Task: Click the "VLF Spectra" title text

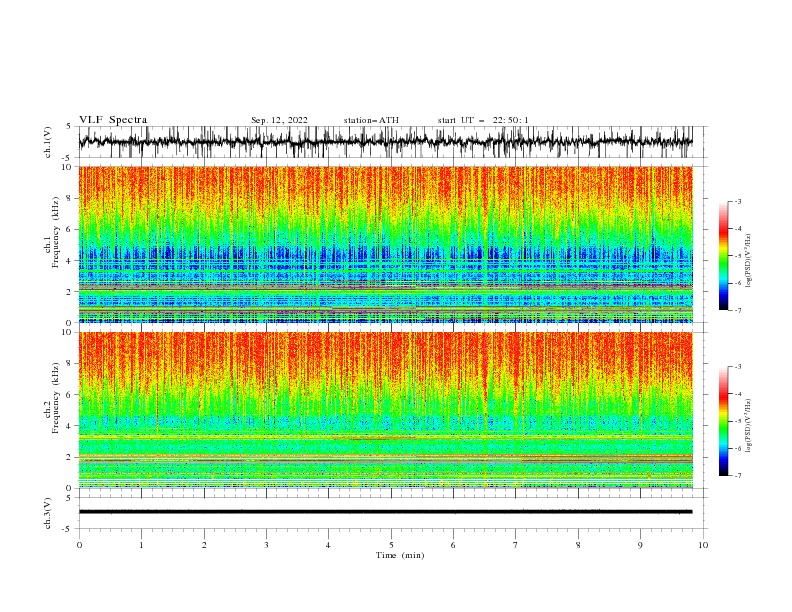Action: pyautogui.click(x=113, y=120)
